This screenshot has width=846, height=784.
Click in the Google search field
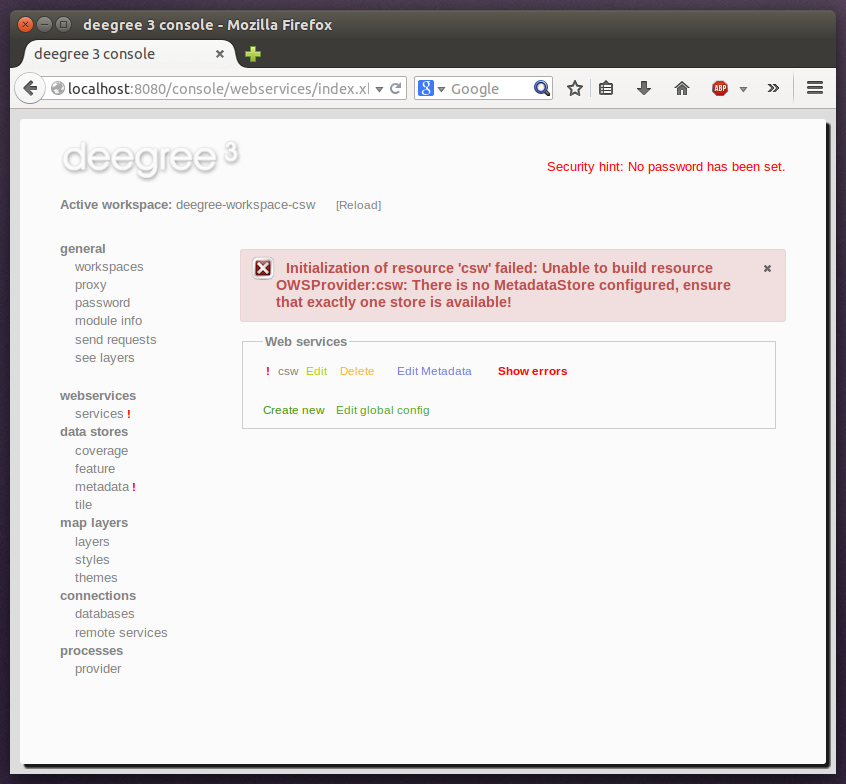click(x=488, y=88)
